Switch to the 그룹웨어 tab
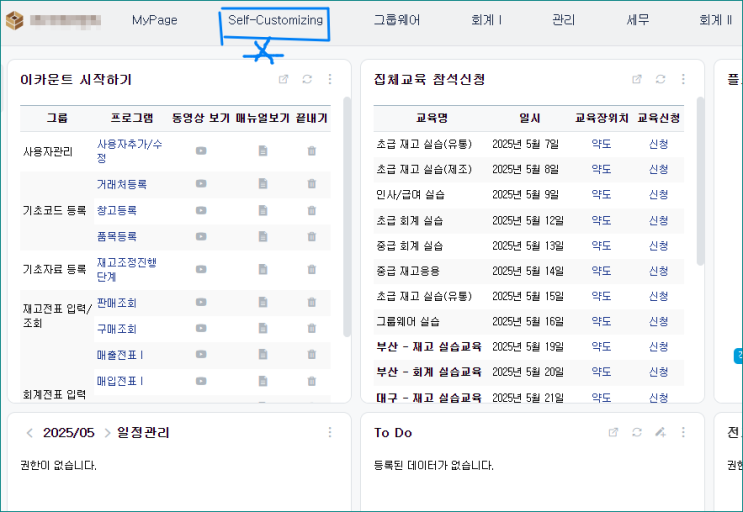The image size is (743, 512). [x=397, y=20]
